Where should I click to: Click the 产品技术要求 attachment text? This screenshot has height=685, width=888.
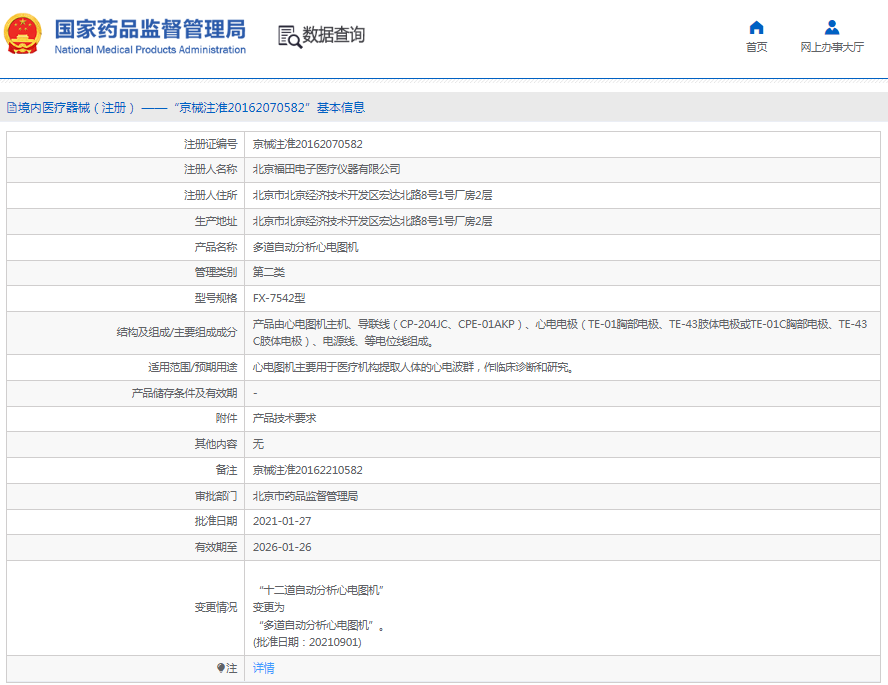click(284, 419)
